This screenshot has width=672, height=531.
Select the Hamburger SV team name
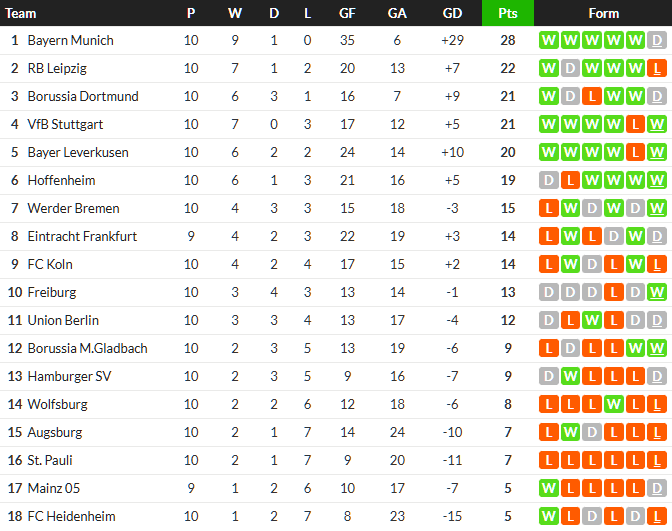pos(69,376)
